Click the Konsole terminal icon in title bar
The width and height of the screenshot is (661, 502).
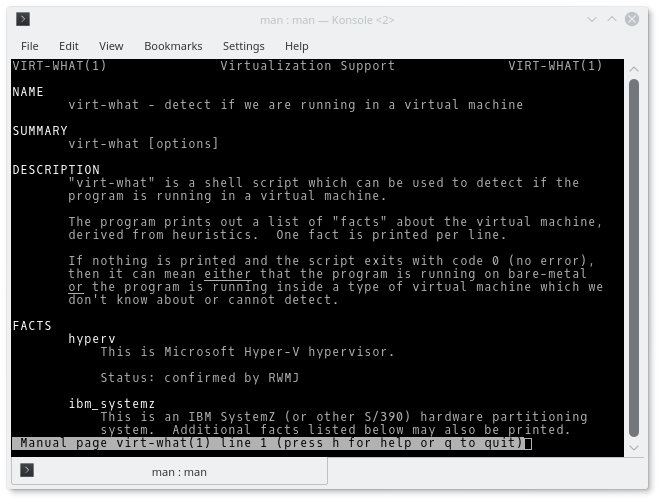point(23,18)
